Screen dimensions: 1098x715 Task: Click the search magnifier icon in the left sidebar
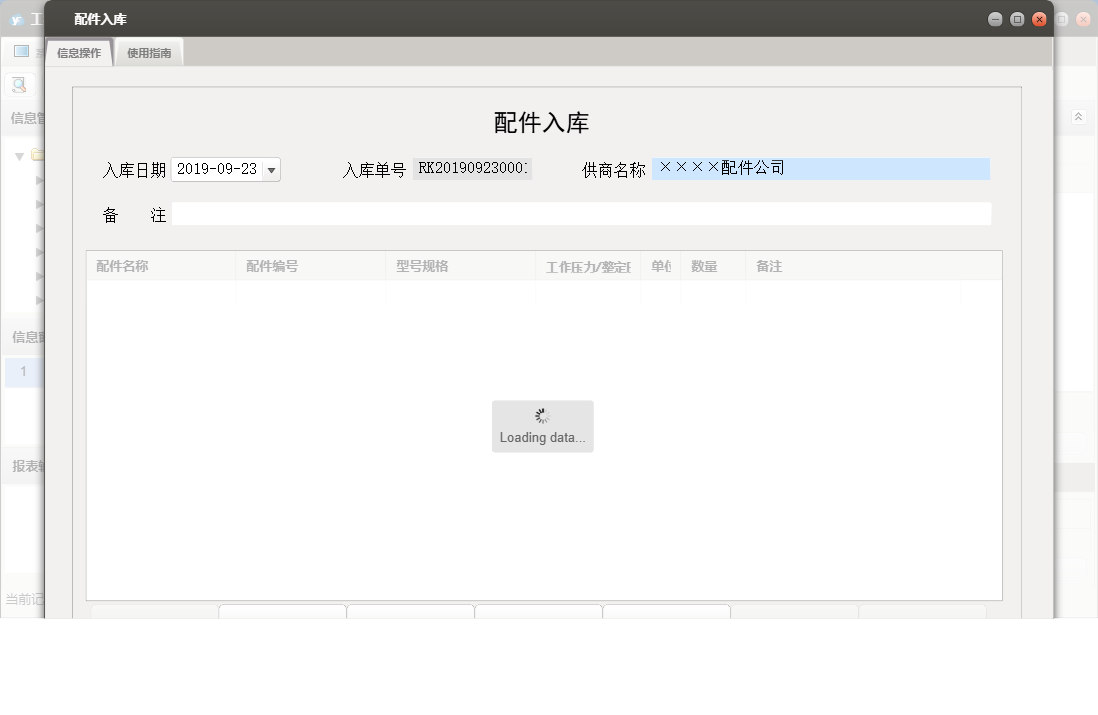18,84
